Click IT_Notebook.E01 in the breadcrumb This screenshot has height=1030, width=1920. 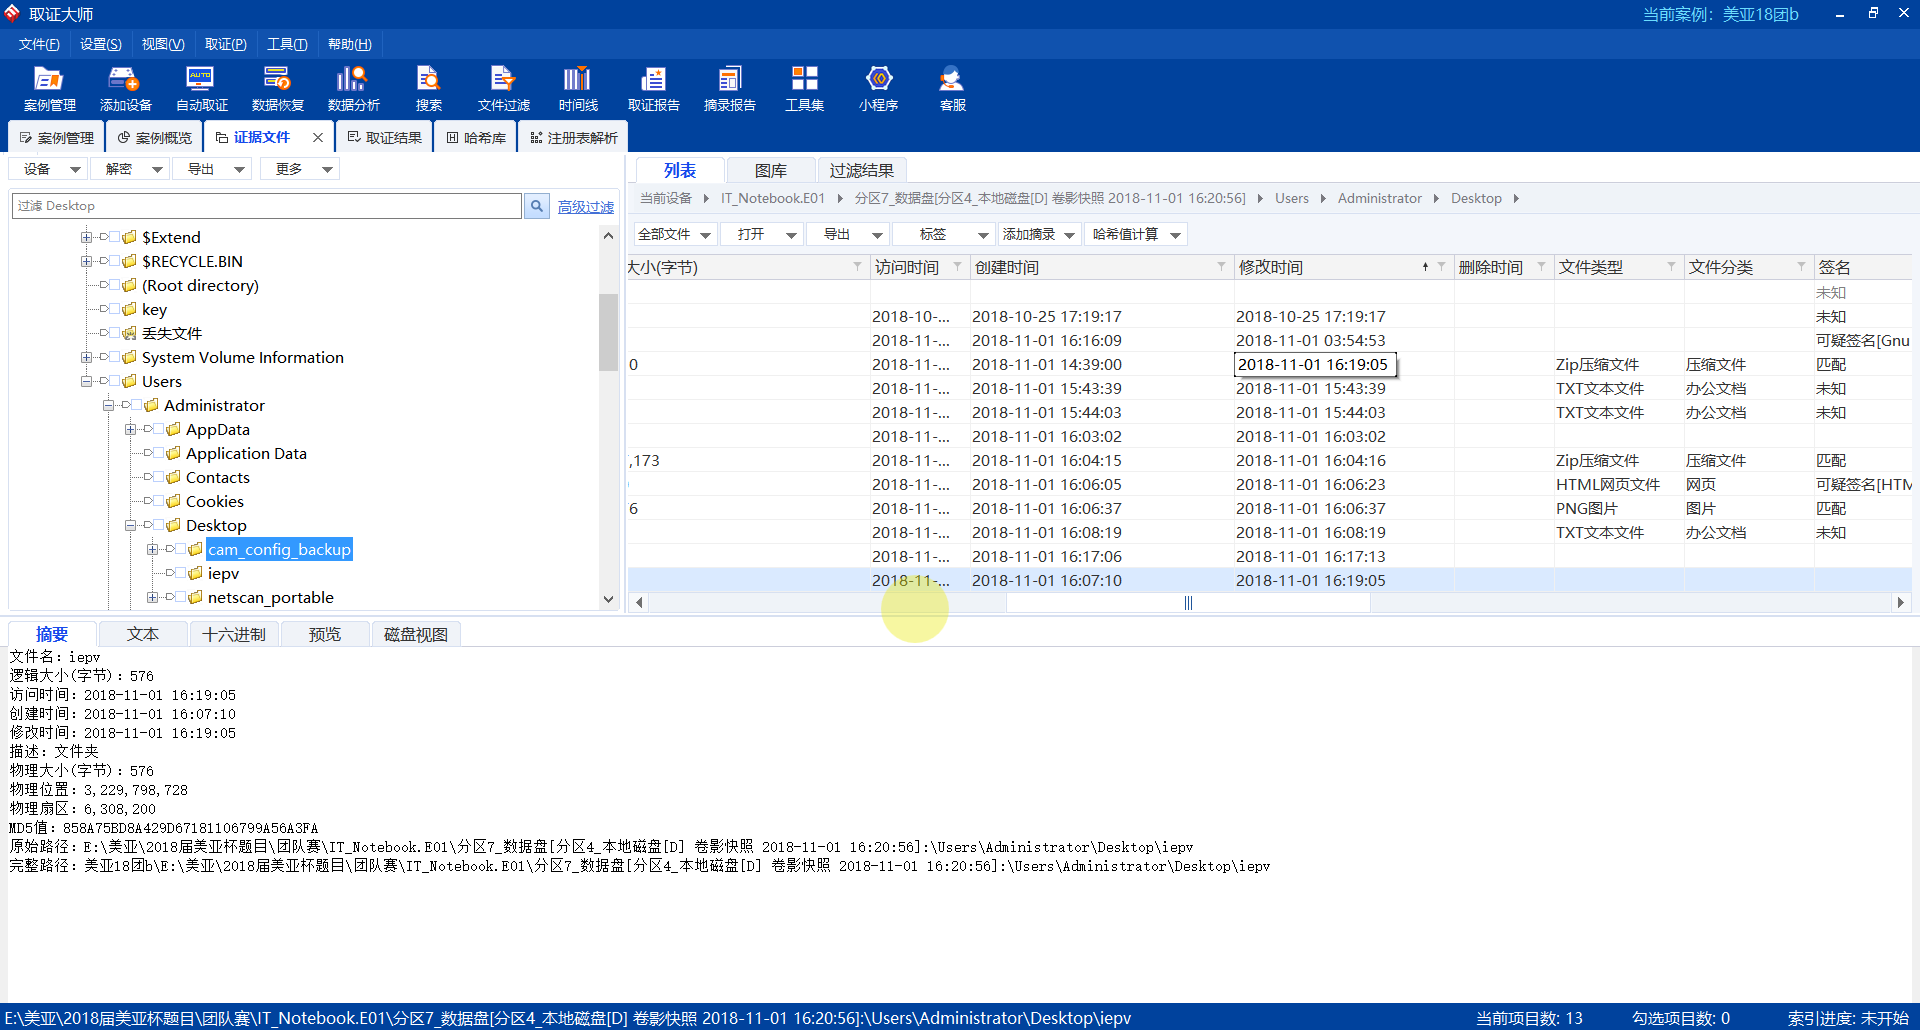773,198
